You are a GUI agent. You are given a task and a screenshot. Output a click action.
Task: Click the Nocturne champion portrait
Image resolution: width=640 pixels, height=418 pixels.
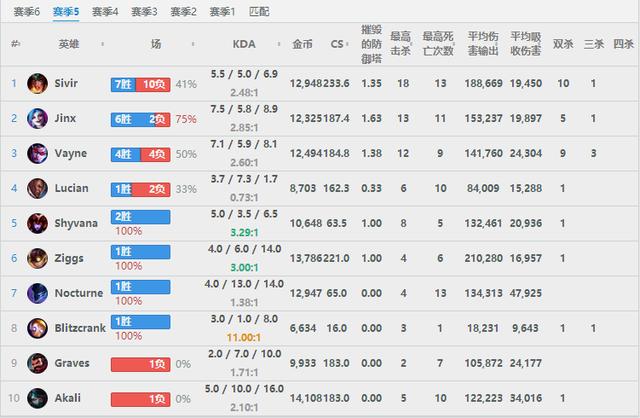tap(38, 293)
